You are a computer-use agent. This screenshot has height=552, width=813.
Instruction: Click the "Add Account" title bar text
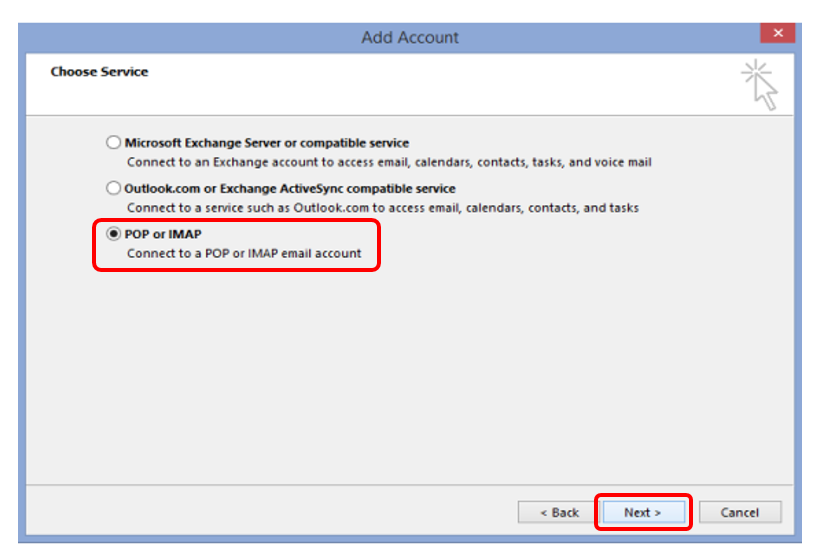(x=410, y=37)
